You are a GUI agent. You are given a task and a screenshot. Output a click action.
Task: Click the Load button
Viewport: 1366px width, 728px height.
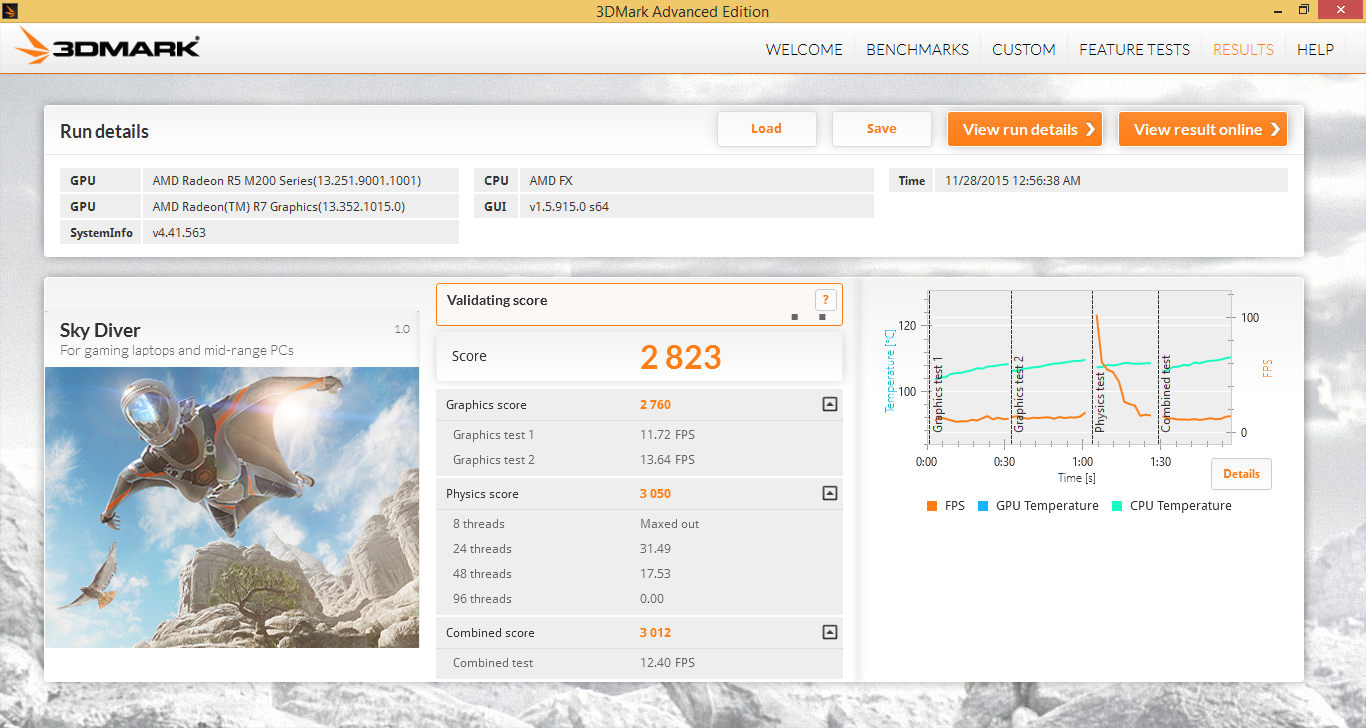coord(766,128)
